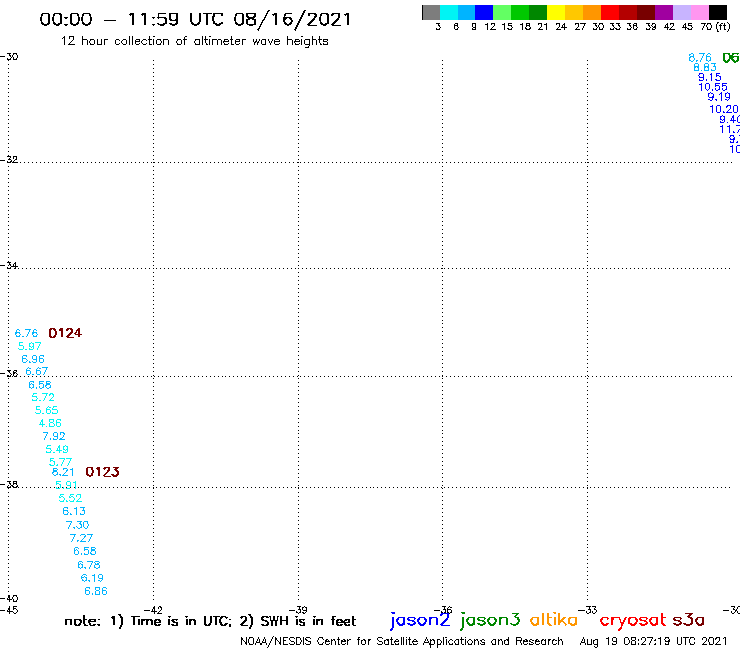Image resolution: width=740 pixels, height=650 pixels.
Task: Click the 6.19 reading
Action: pos(92,578)
